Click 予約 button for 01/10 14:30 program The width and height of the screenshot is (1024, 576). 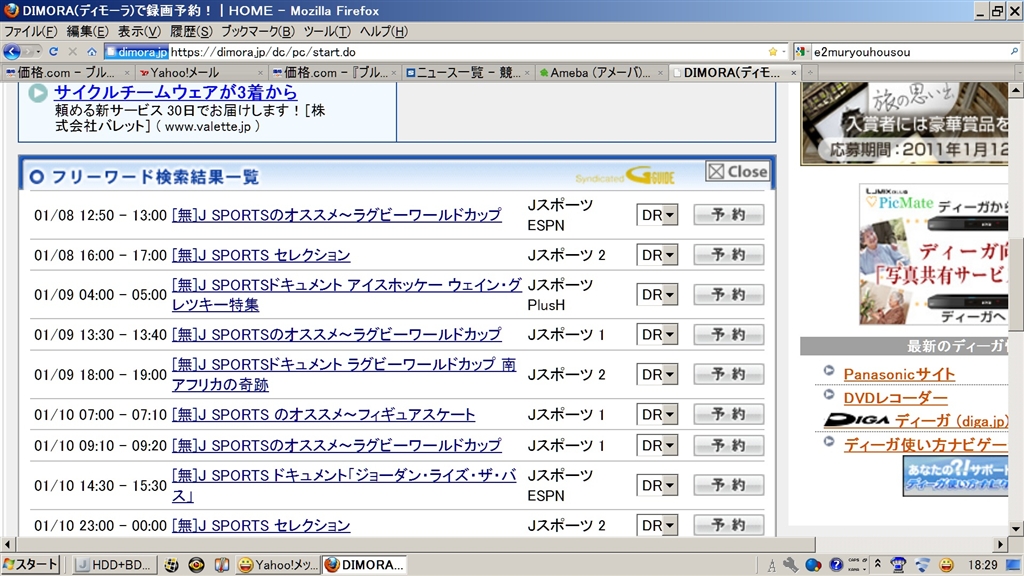point(728,485)
